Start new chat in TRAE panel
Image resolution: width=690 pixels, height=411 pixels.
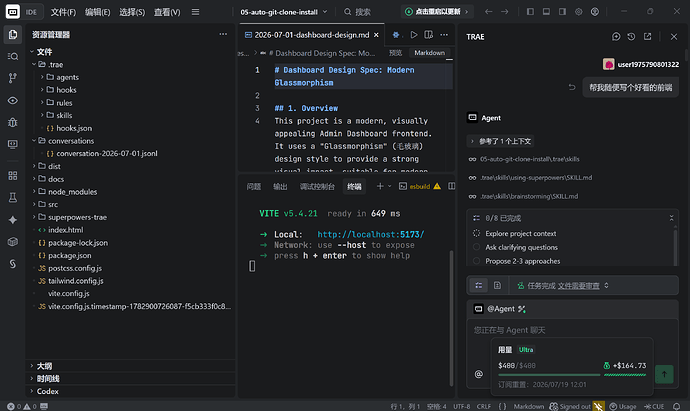tap(616, 37)
